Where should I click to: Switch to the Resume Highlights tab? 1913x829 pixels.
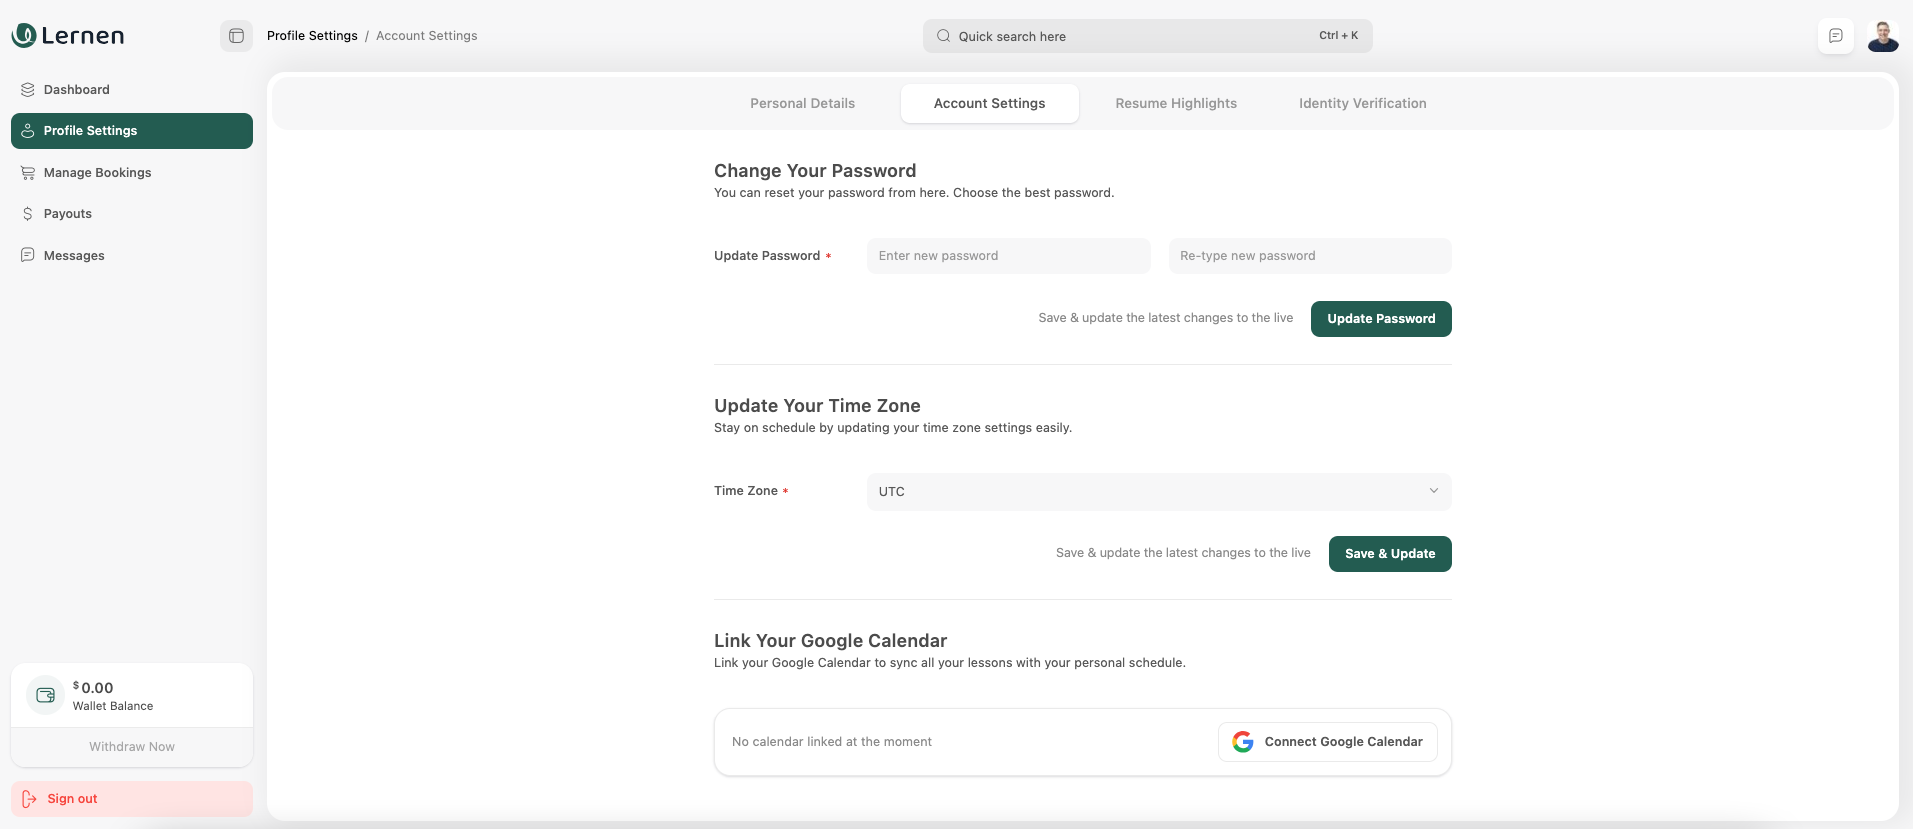coord(1175,104)
